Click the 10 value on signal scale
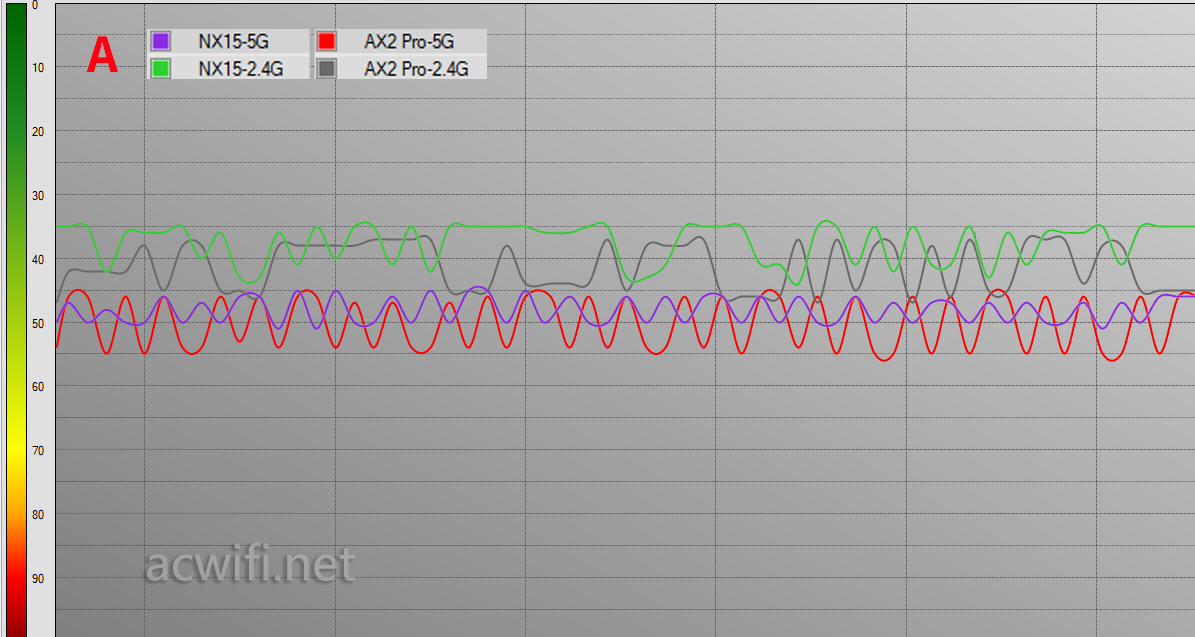Image resolution: width=1195 pixels, height=637 pixels. click(38, 68)
